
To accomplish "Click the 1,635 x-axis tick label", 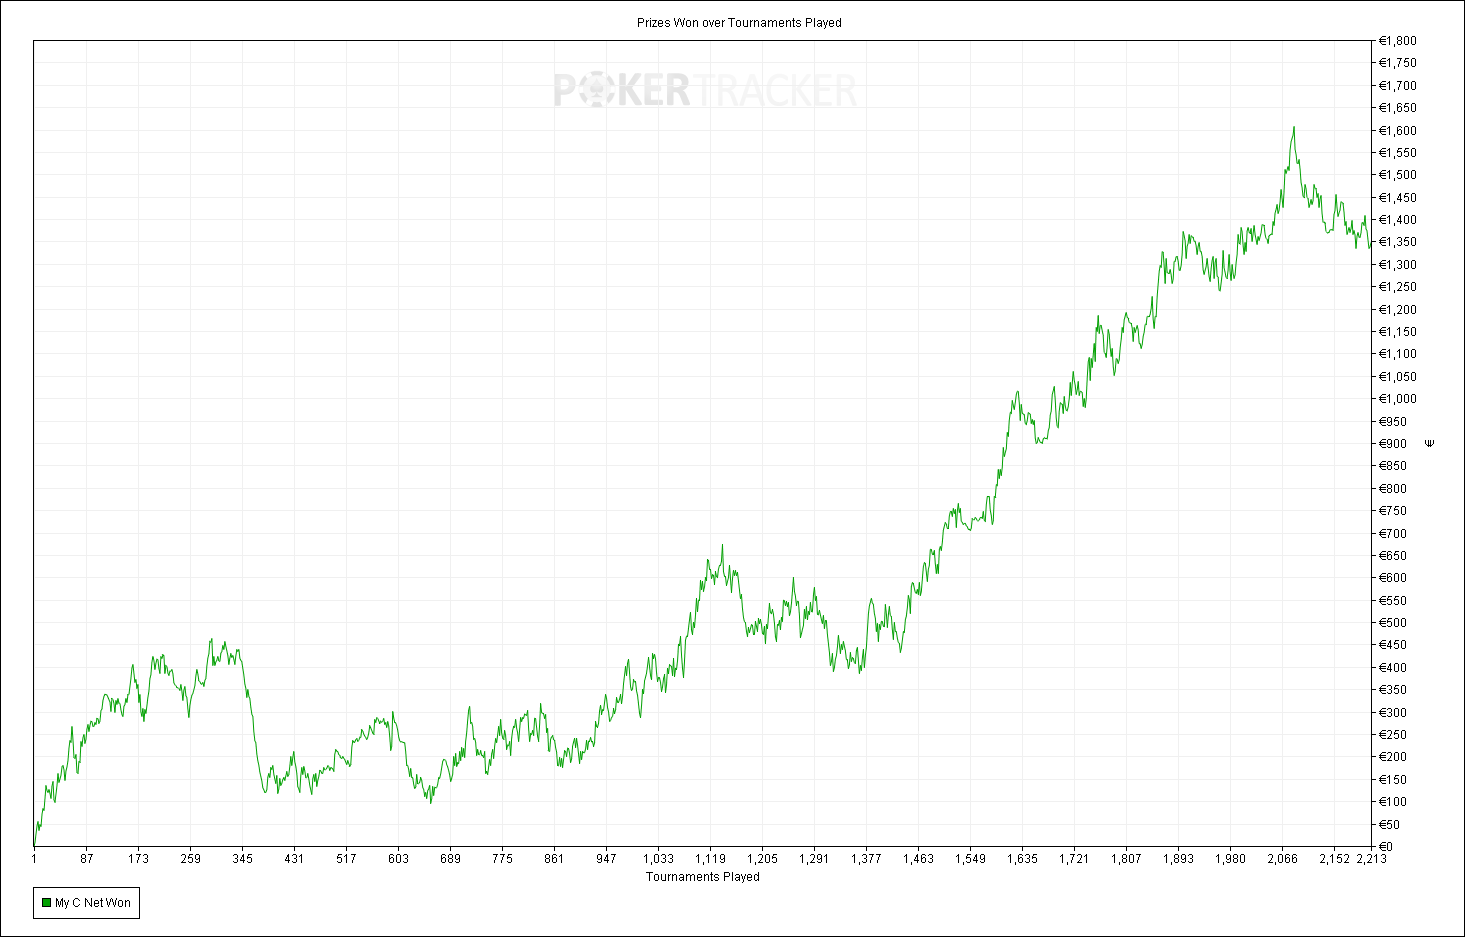I will 1022,859.
